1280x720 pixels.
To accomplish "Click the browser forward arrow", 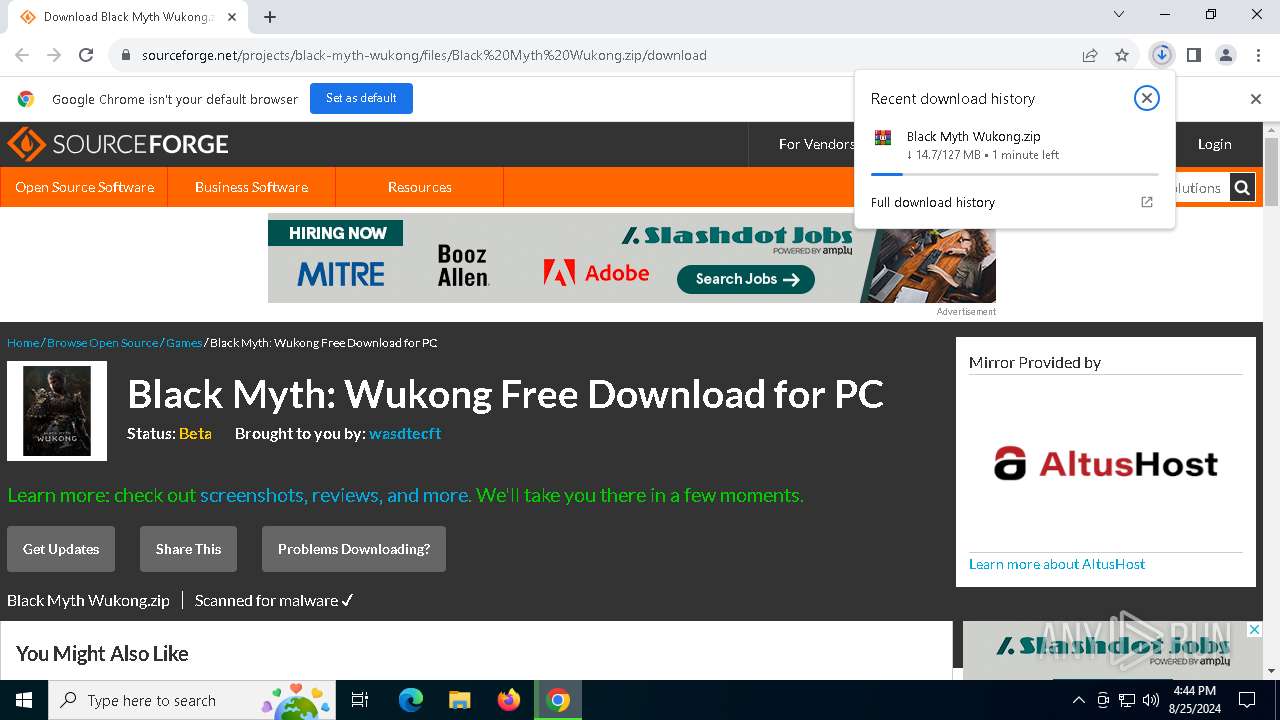I will pos(54,55).
